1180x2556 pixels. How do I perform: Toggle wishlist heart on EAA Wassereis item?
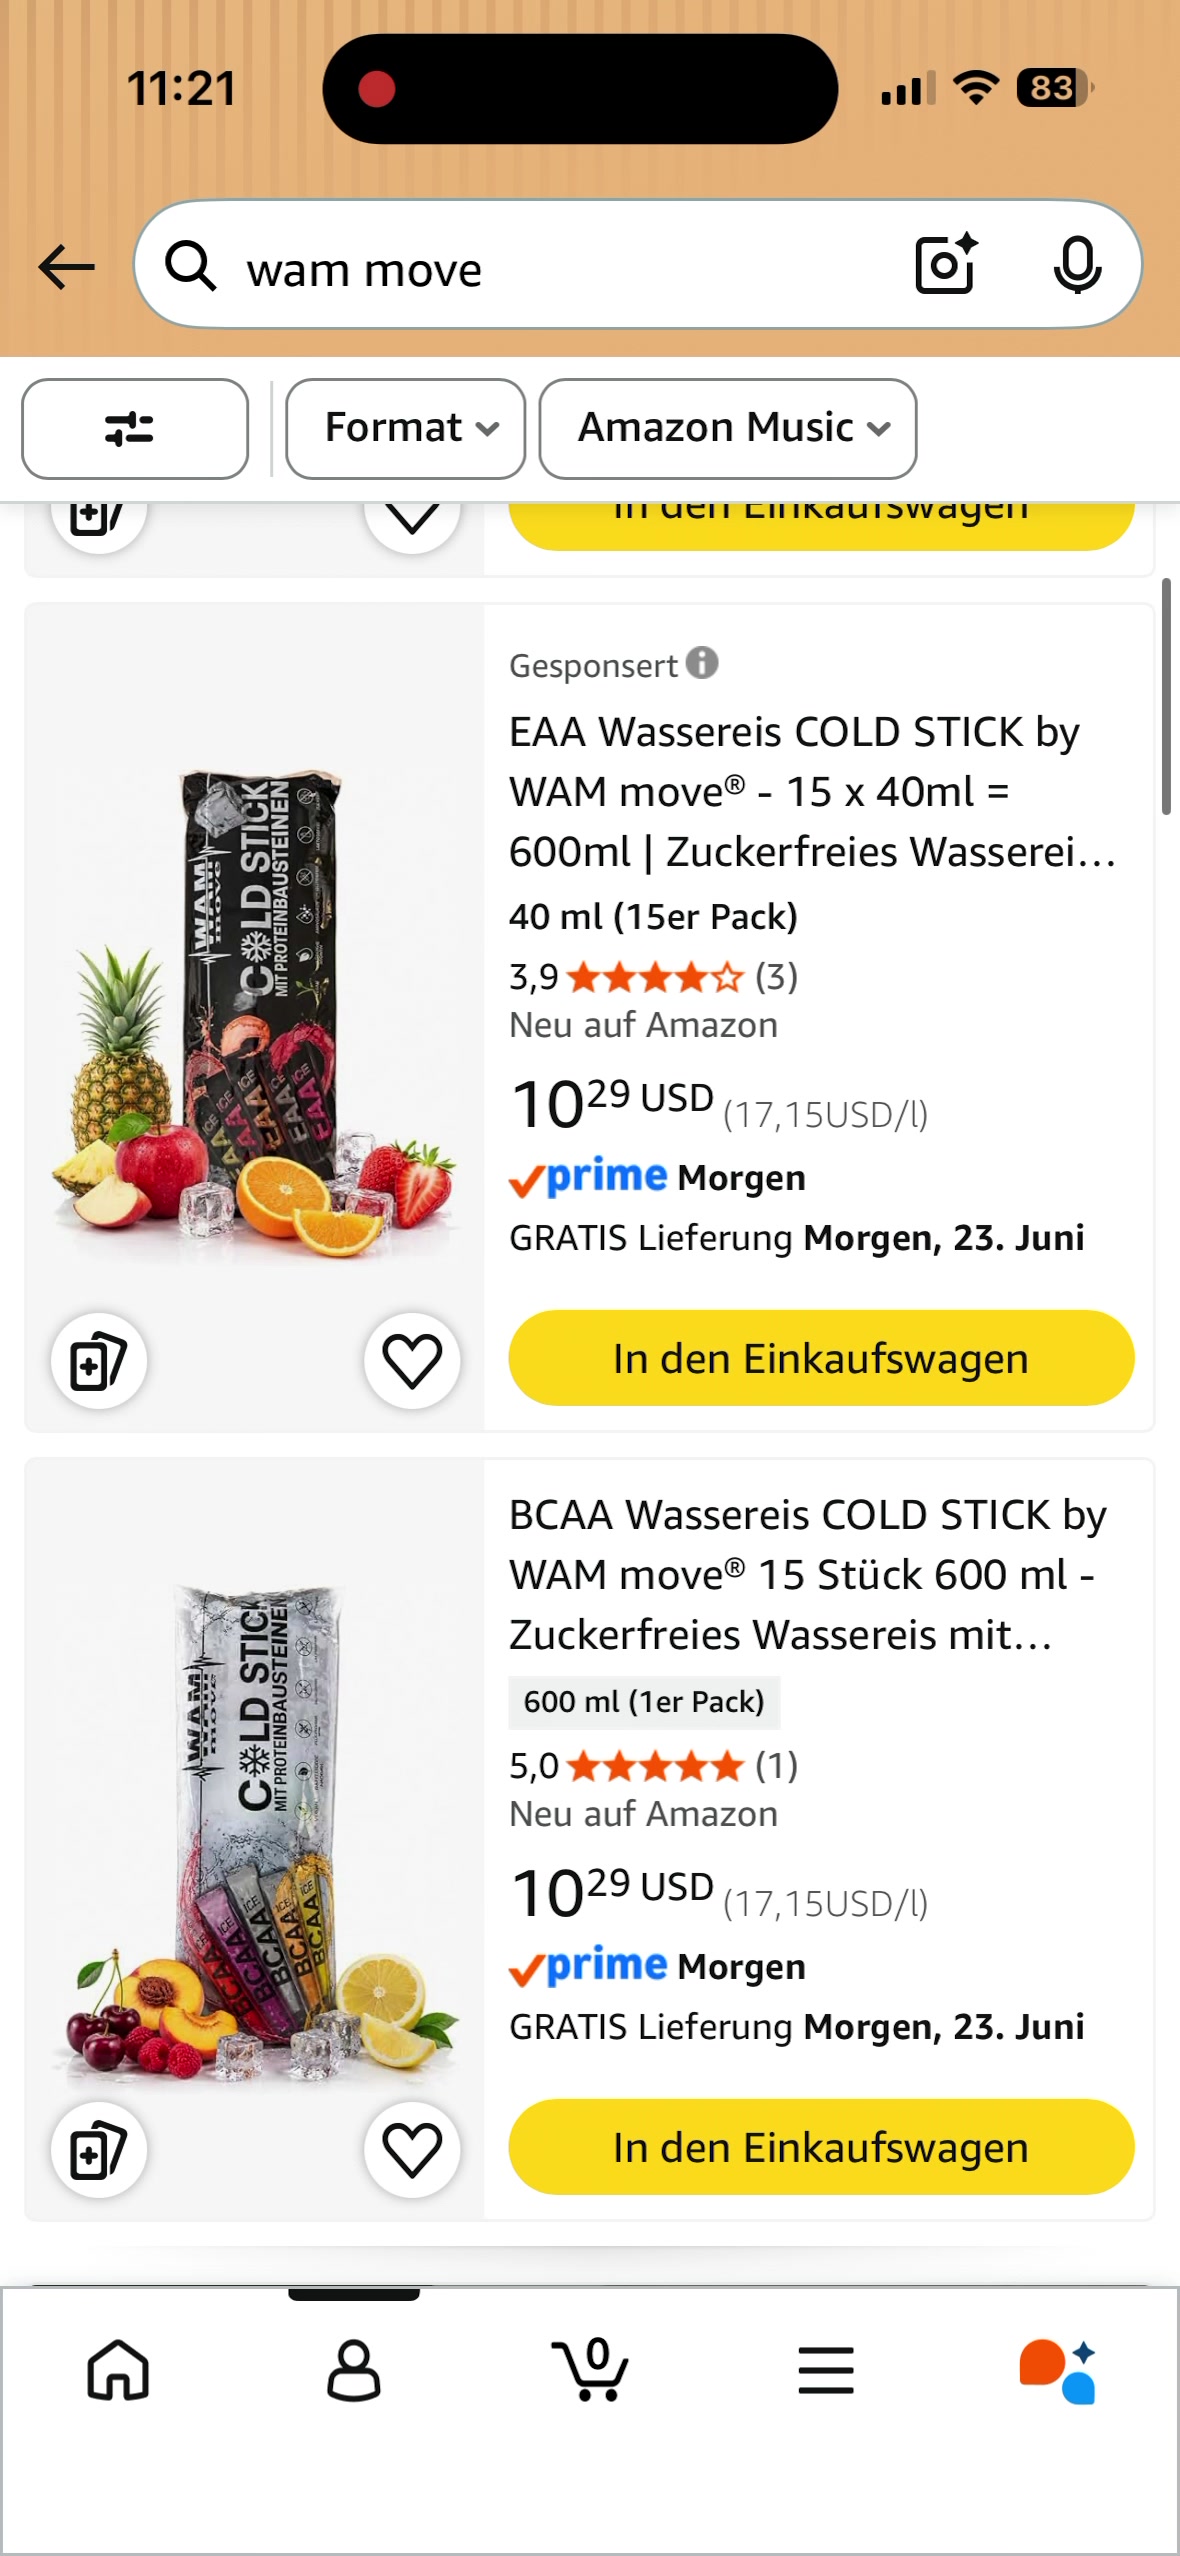point(412,1361)
